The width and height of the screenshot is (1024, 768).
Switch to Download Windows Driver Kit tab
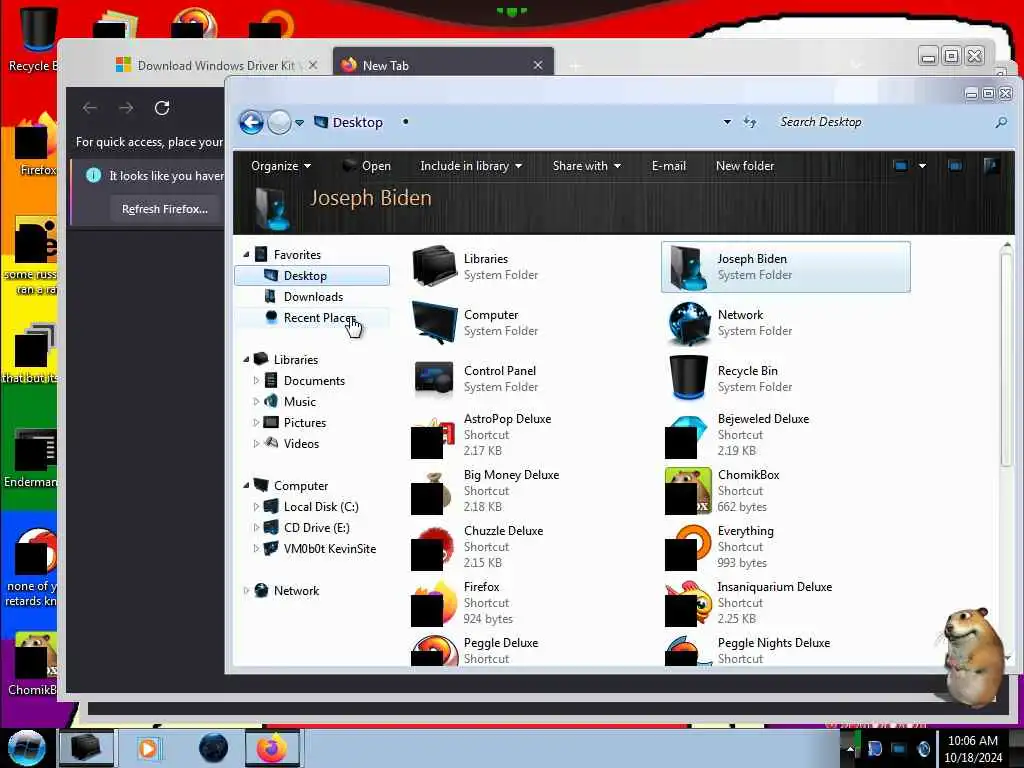click(x=216, y=65)
